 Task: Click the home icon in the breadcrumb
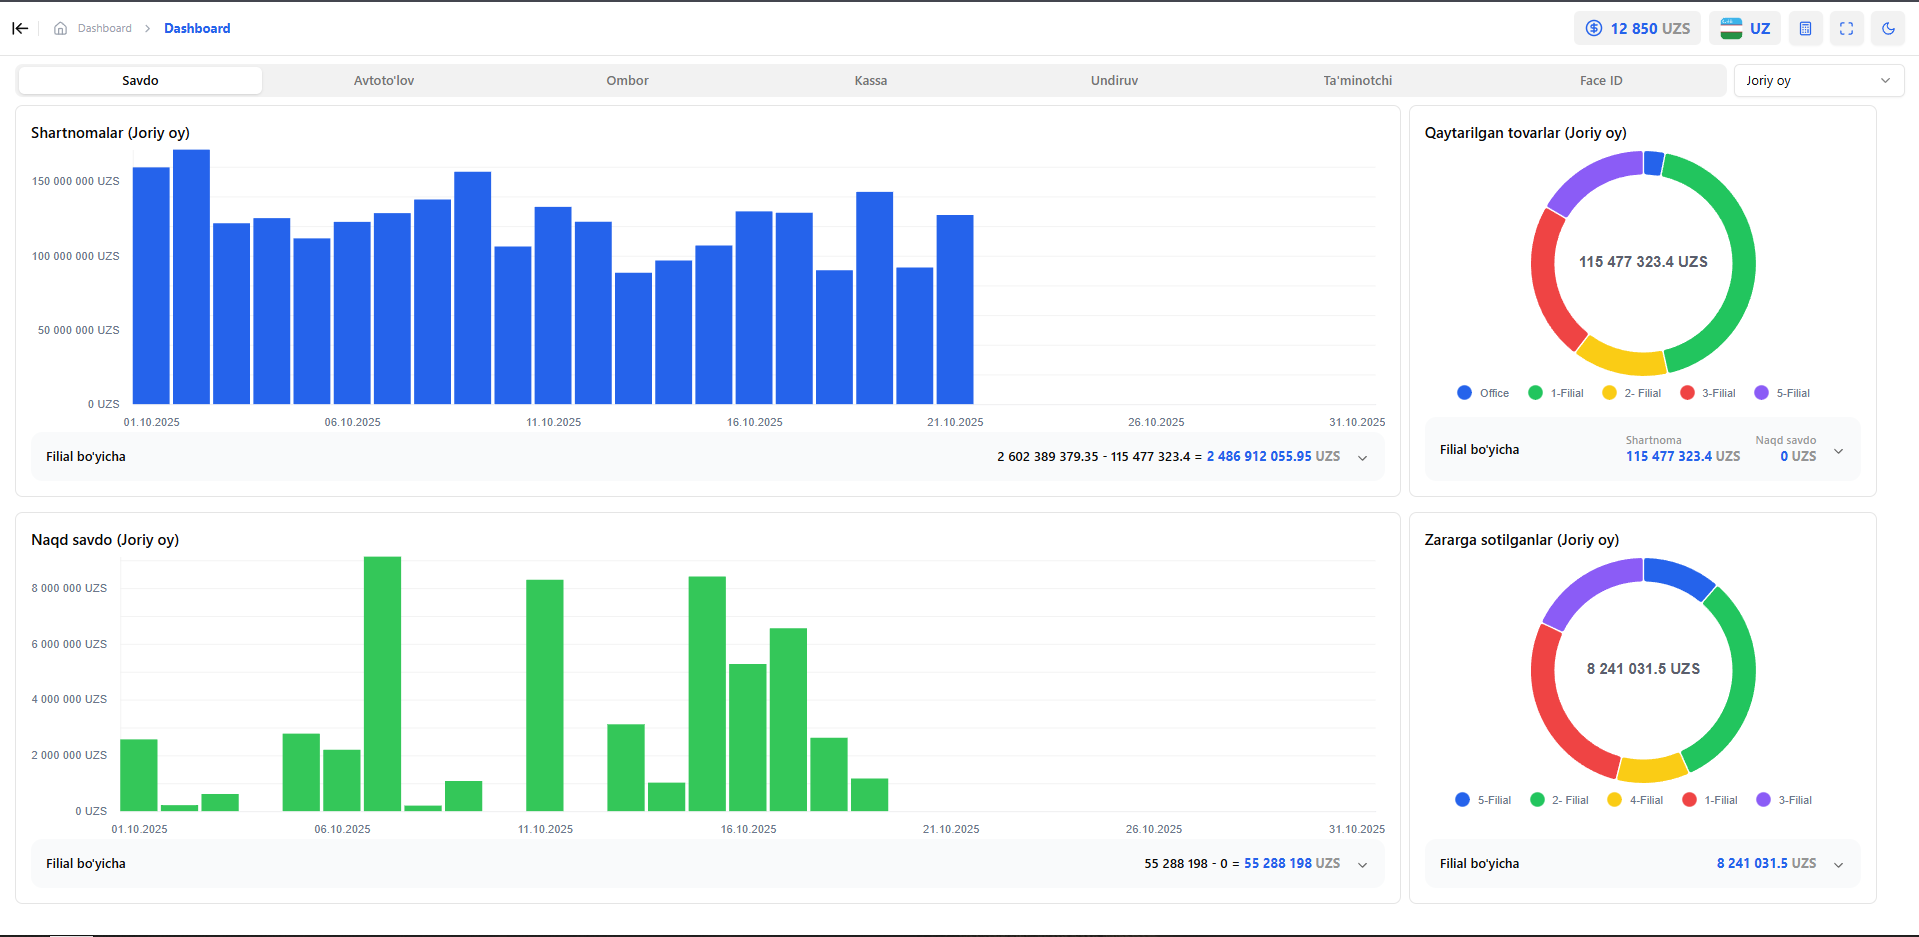point(60,28)
